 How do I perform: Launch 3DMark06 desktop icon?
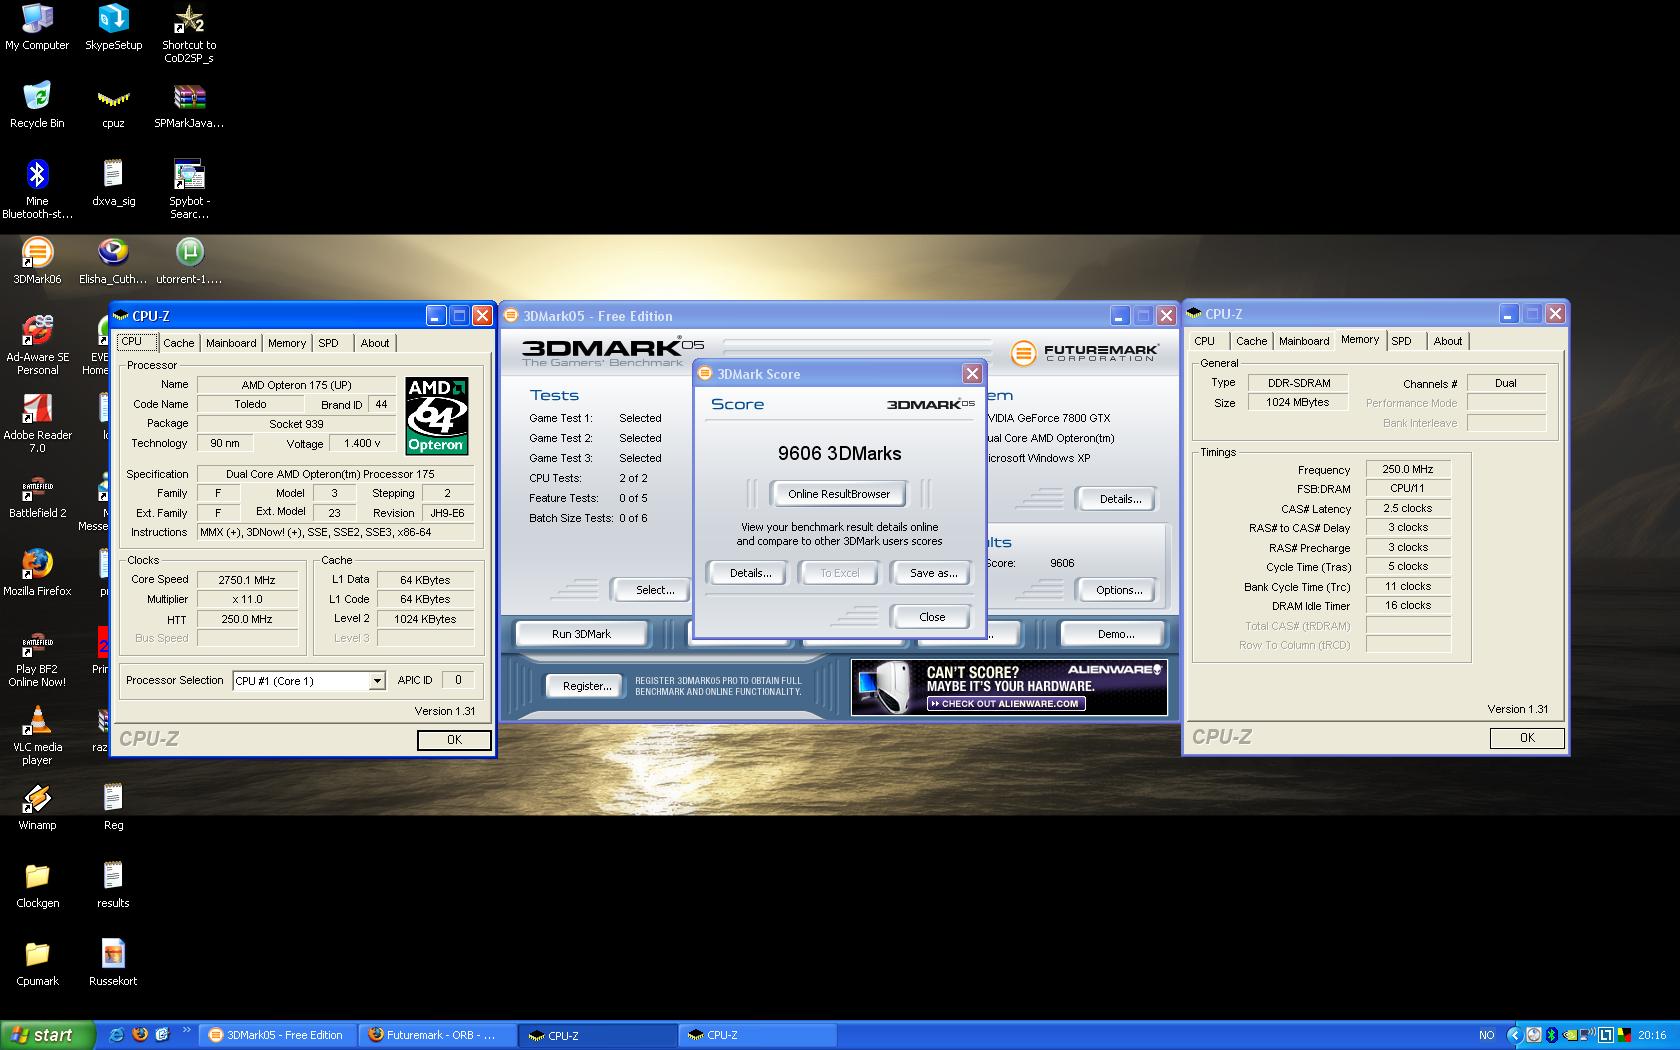[x=37, y=261]
